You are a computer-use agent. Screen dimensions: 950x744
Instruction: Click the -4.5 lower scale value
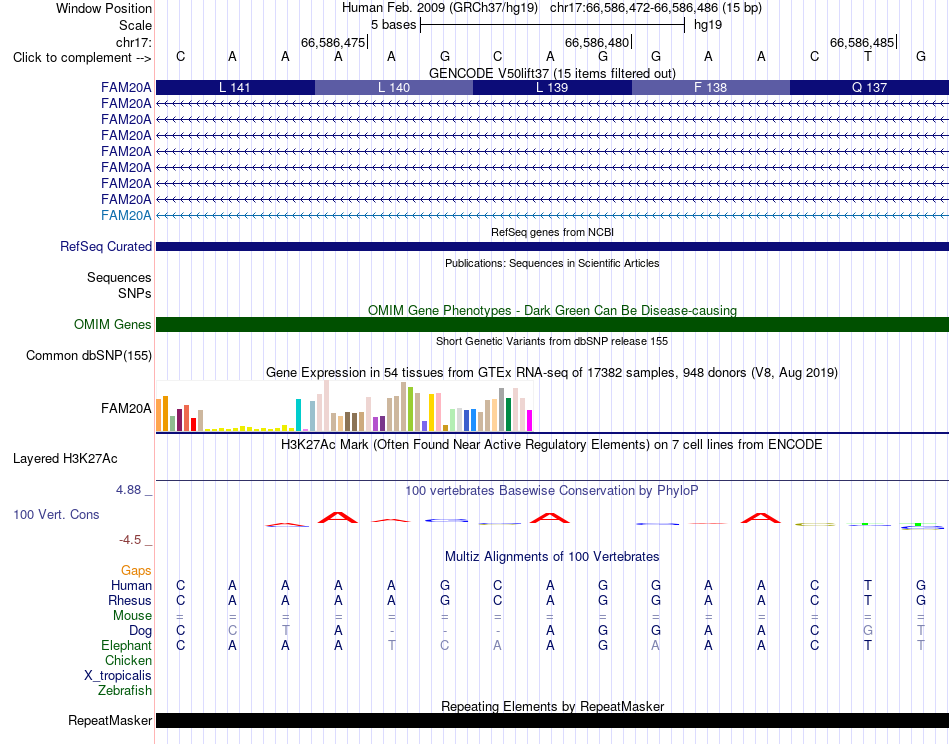(130, 540)
